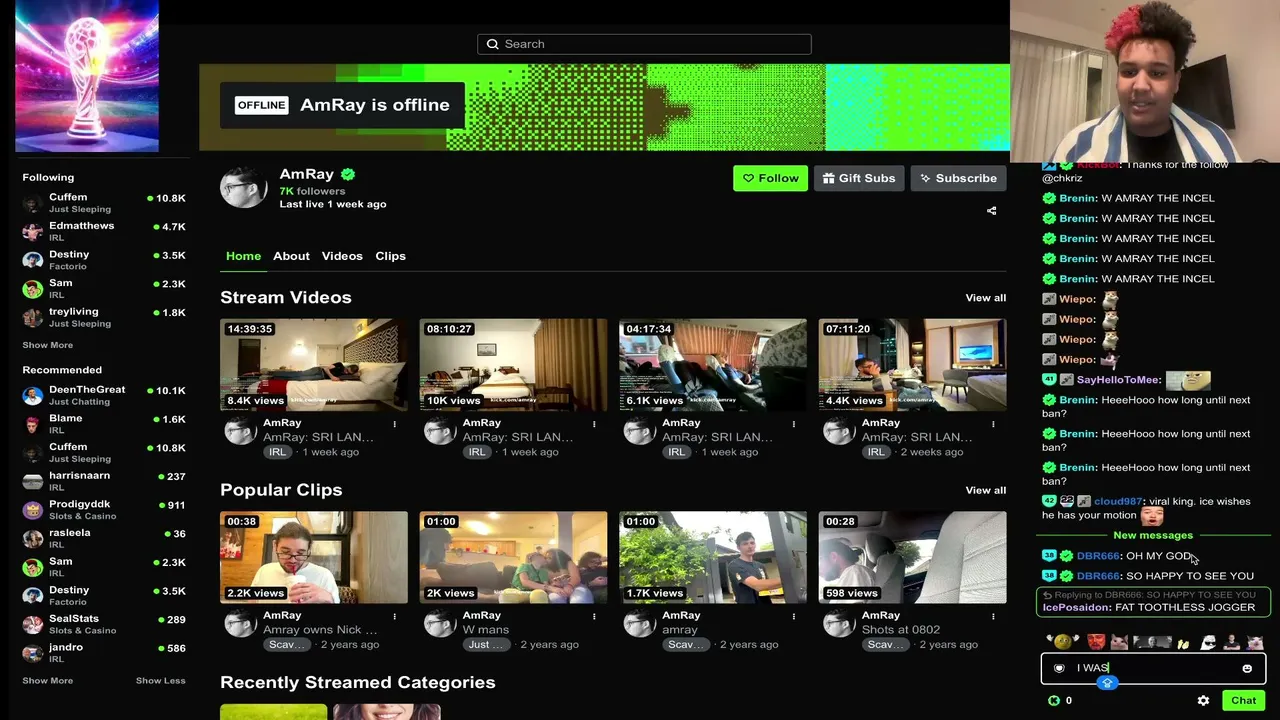Play the 04:17:34 stream video thumbnail
1280x720 pixels.
pos(713,365)
